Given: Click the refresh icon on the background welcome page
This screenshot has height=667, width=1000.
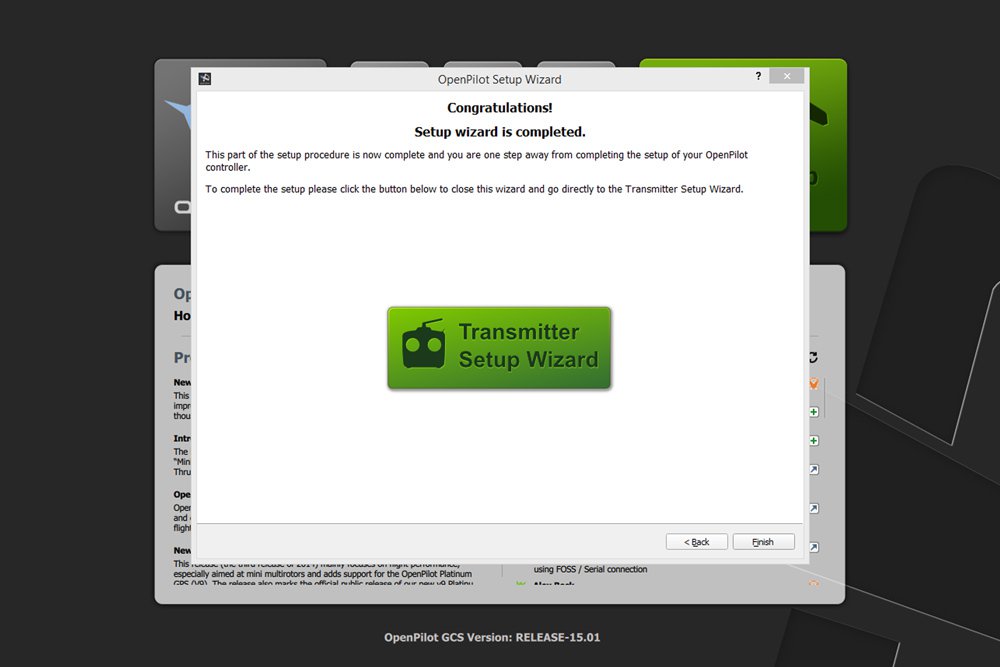Looking at the screenshot, I should coord(814,357).
